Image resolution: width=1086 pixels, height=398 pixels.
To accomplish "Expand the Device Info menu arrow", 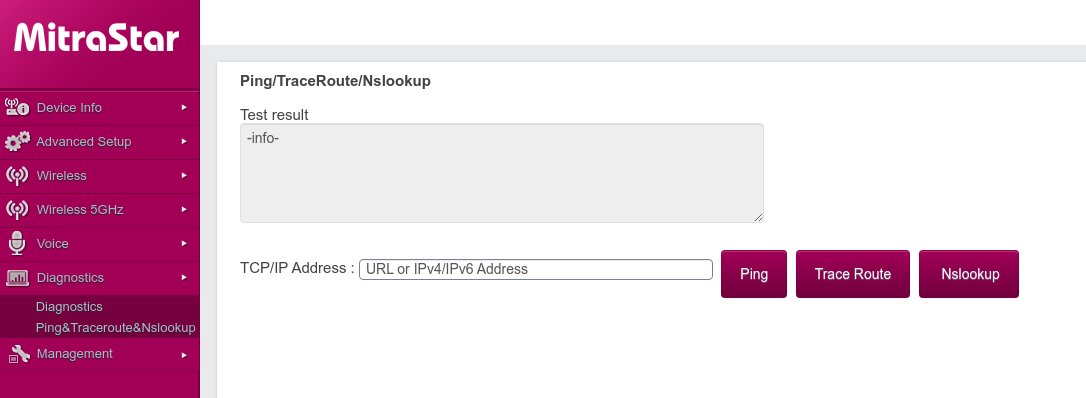I will [x=184, y=107].
